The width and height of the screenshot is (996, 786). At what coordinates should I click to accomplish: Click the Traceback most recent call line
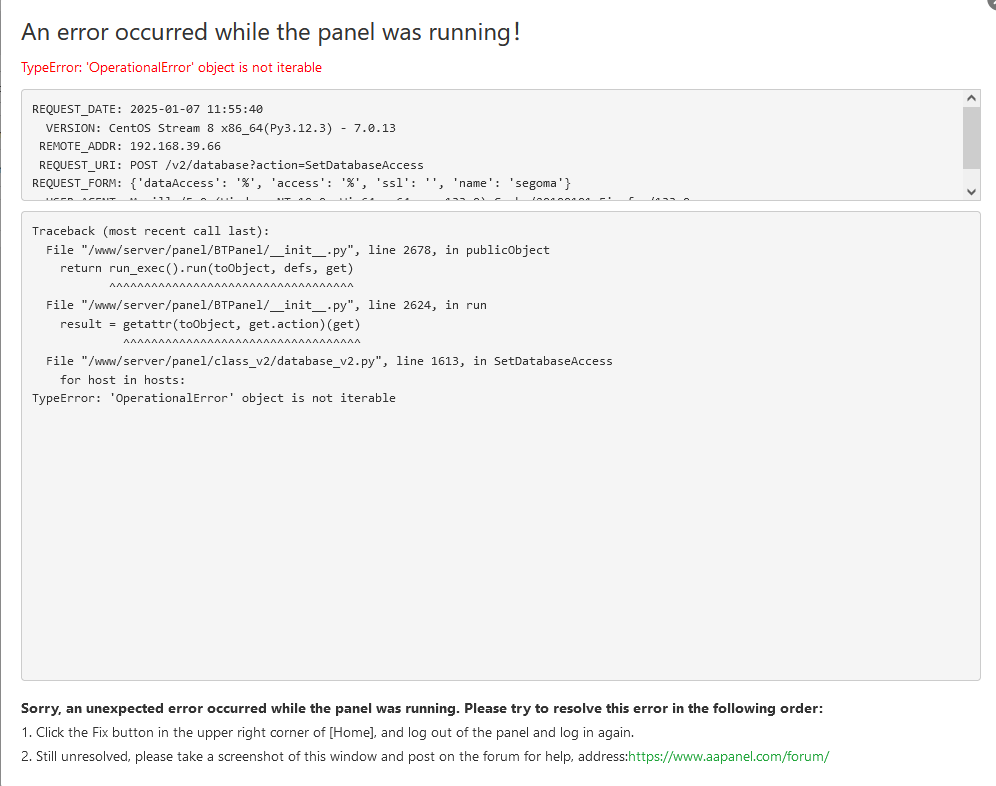pyautogui.click(x=143, y=231)
